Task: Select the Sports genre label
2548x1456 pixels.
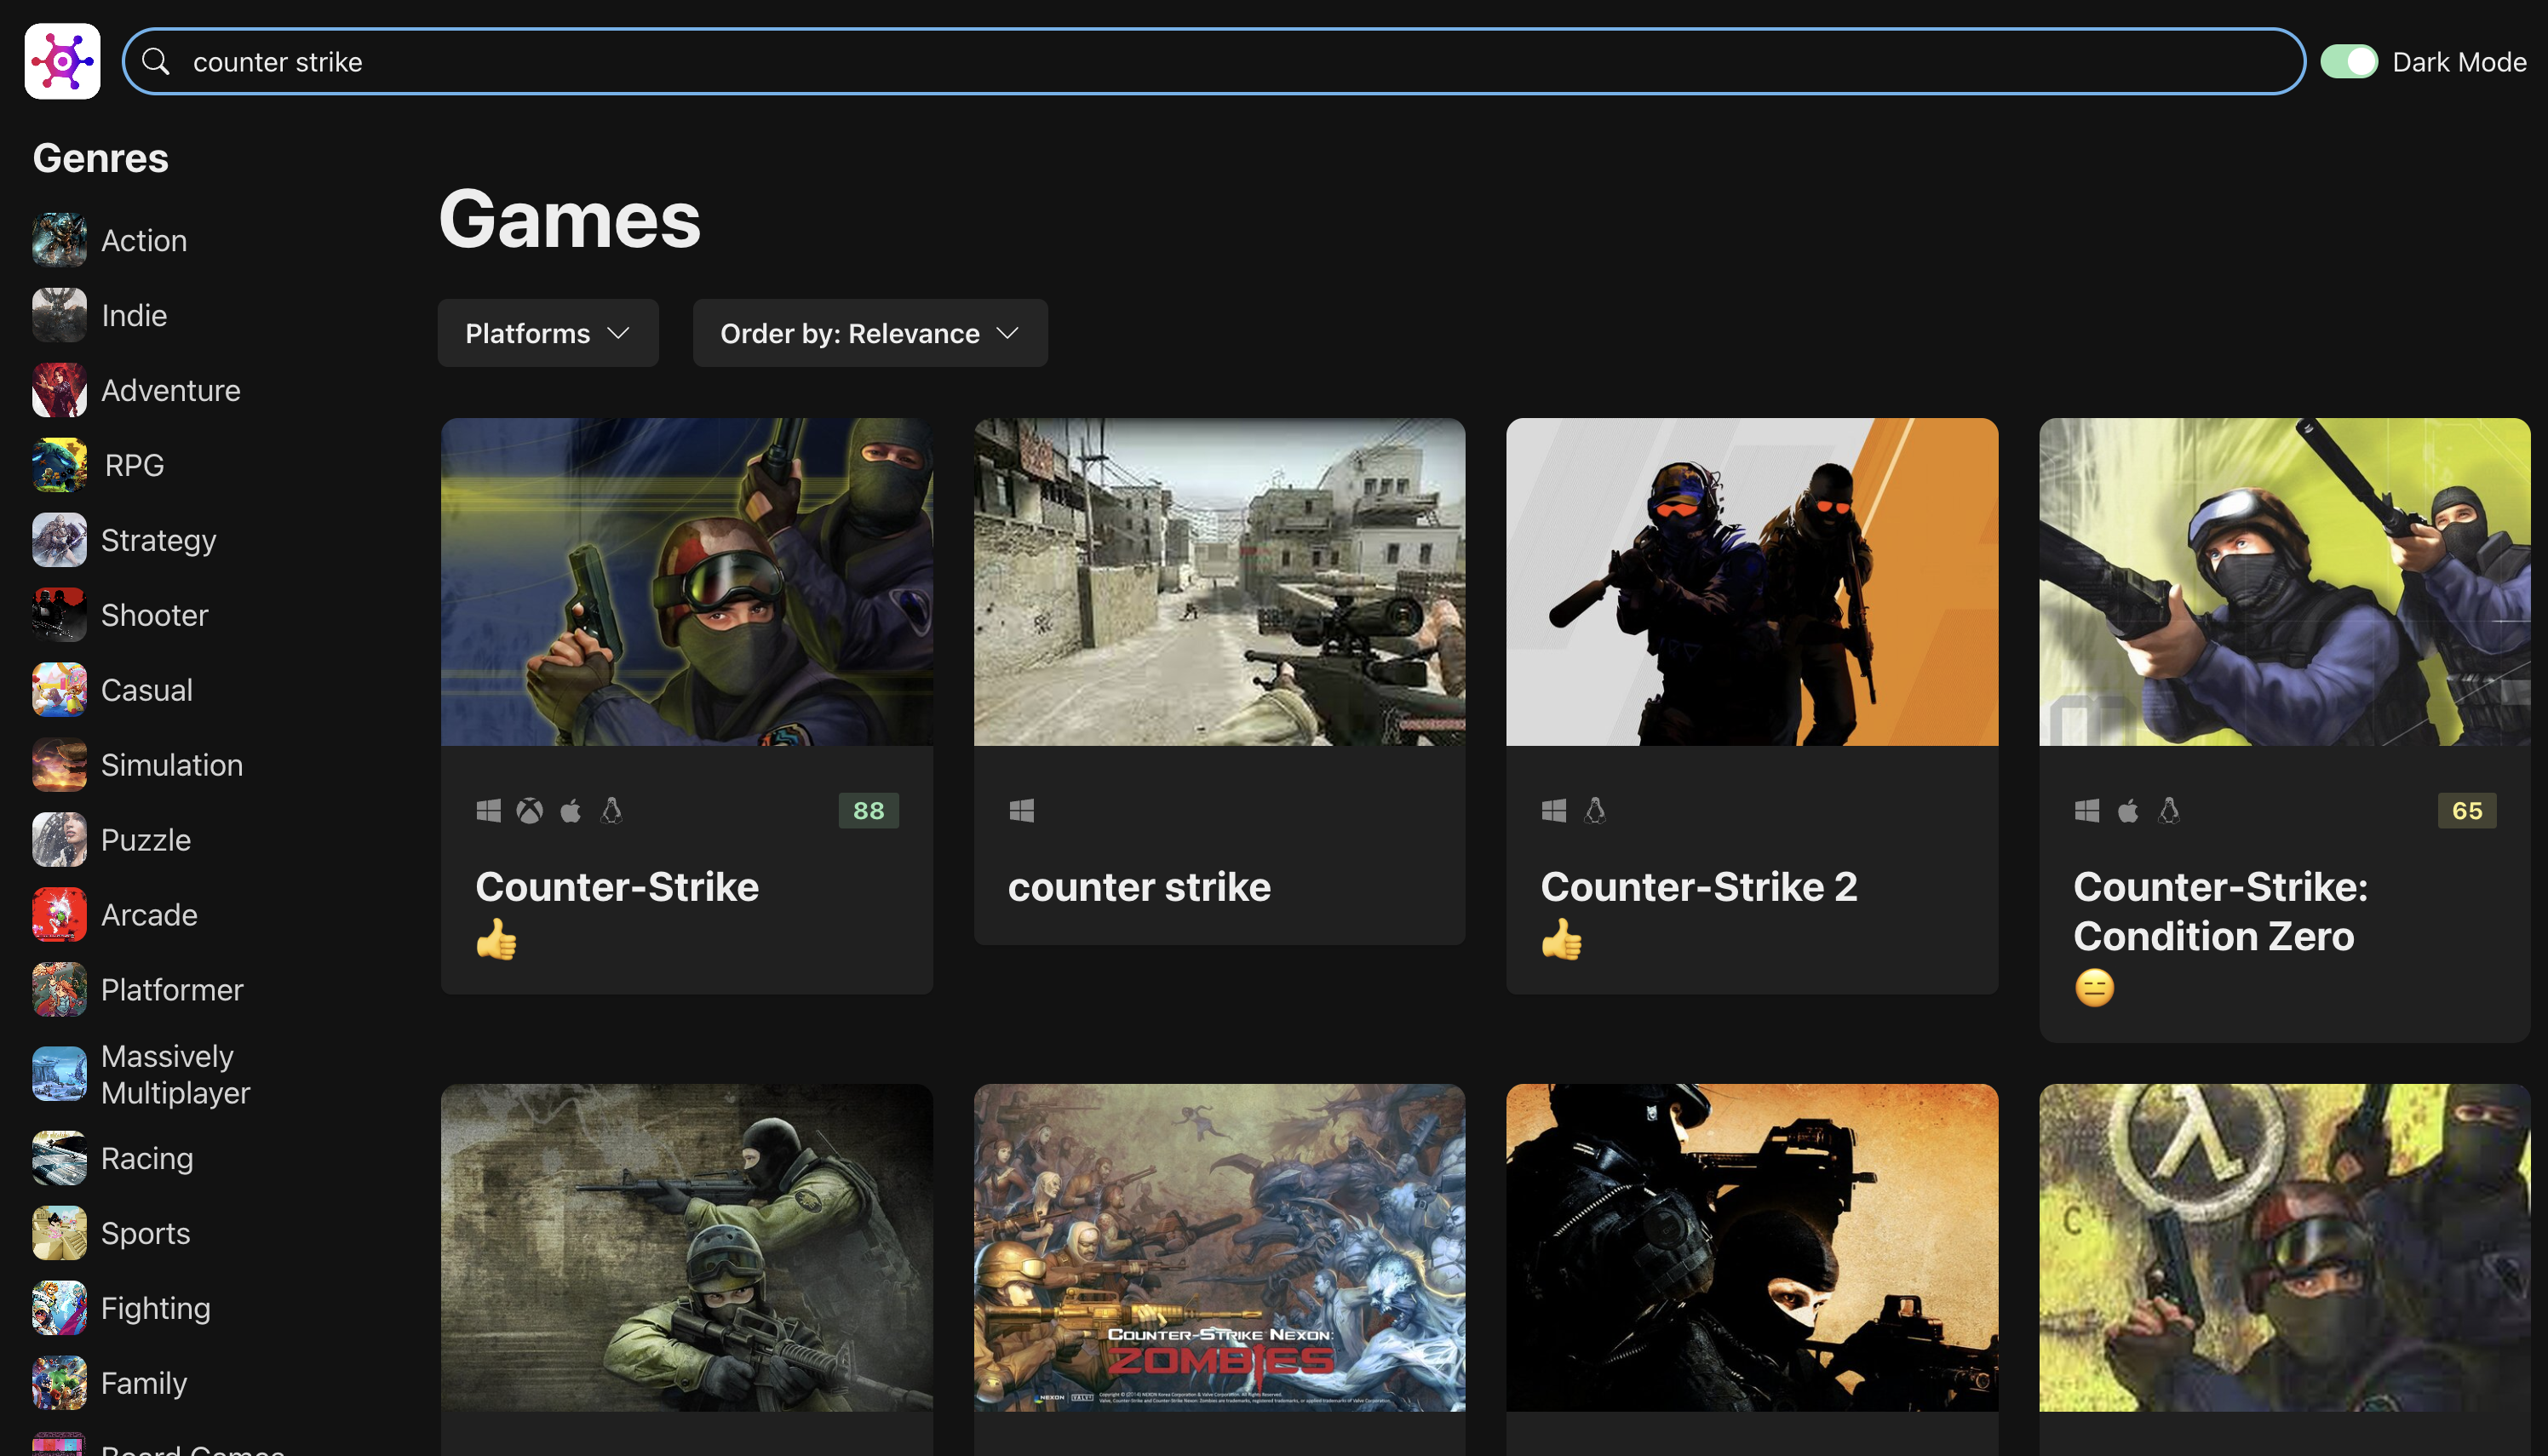Action: [x=146, y=1233]
